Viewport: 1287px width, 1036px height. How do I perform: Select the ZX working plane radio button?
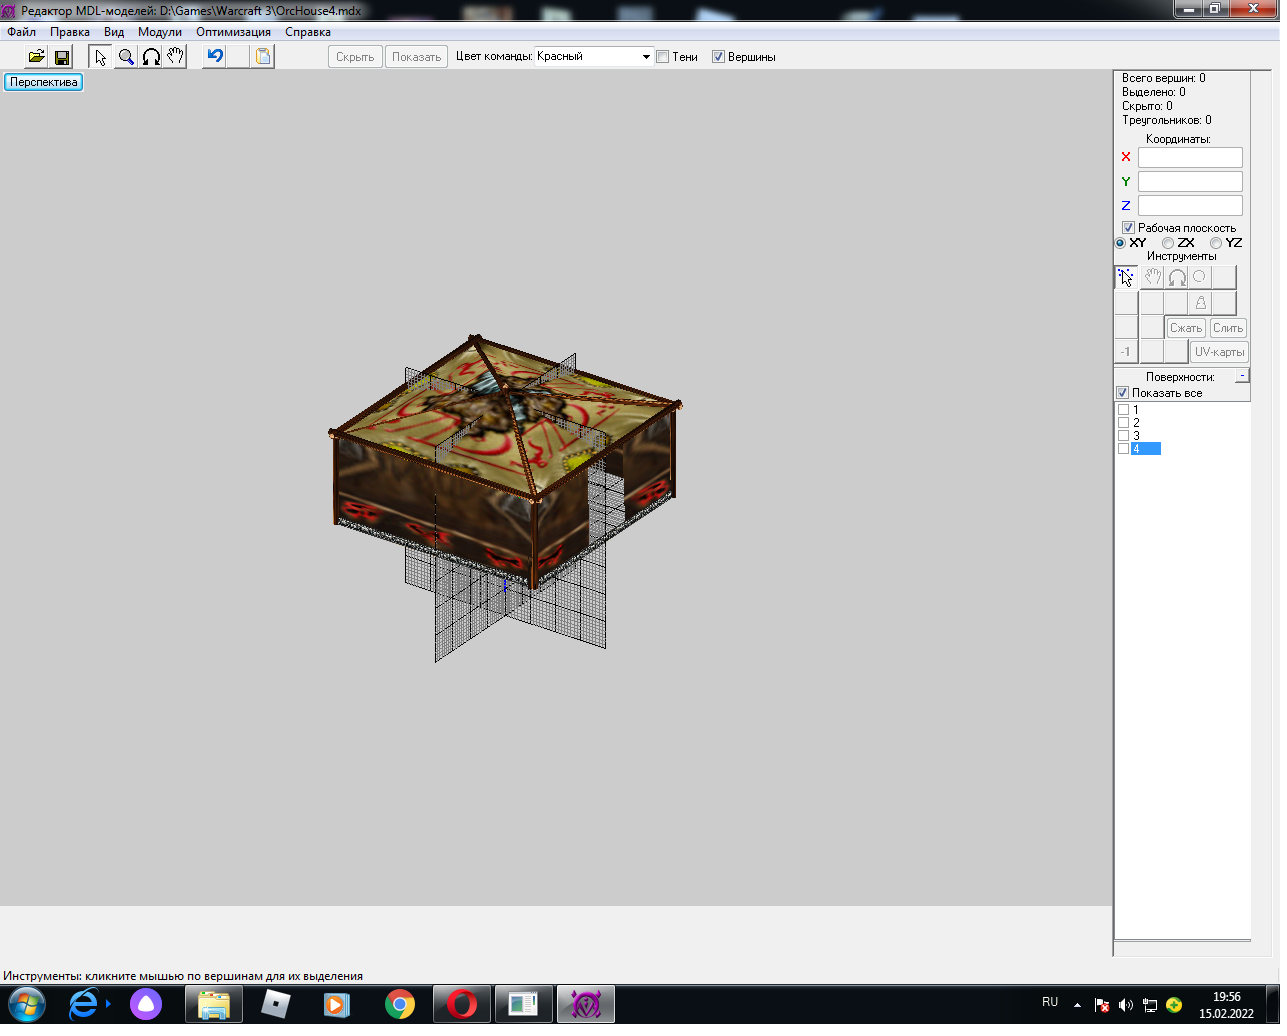[x=1168, y=243]
